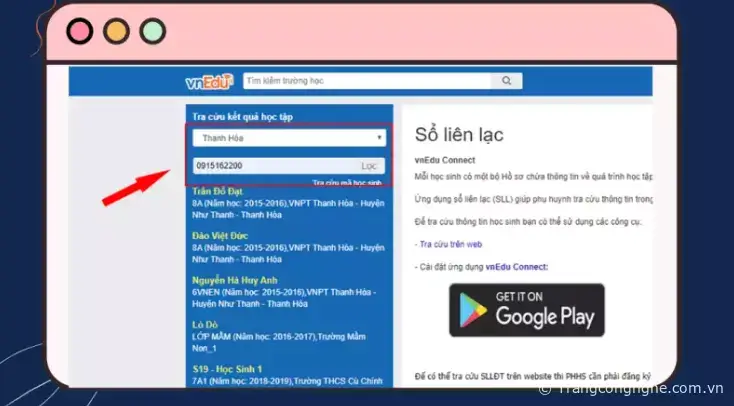Click the red window dot

pyautogui.click(x=79, y=31)
